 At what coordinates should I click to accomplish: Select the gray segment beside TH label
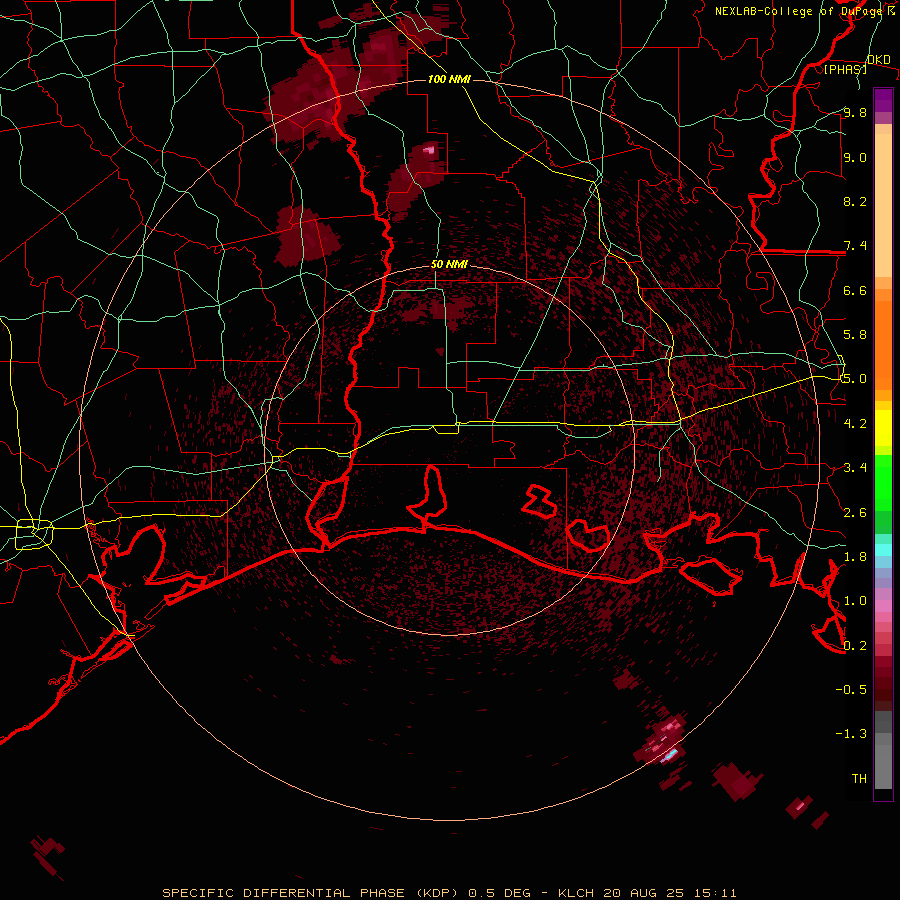(883, 767)
